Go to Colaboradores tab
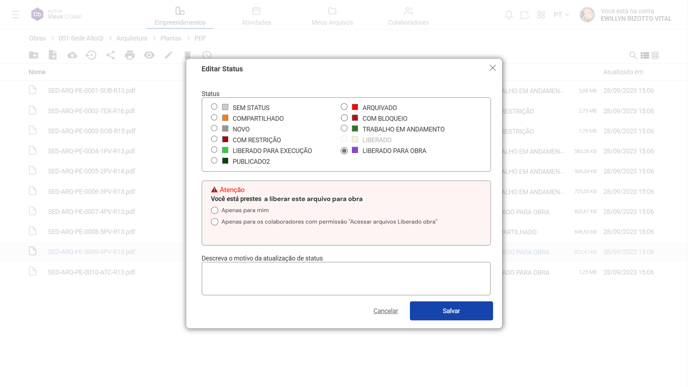 408,16
